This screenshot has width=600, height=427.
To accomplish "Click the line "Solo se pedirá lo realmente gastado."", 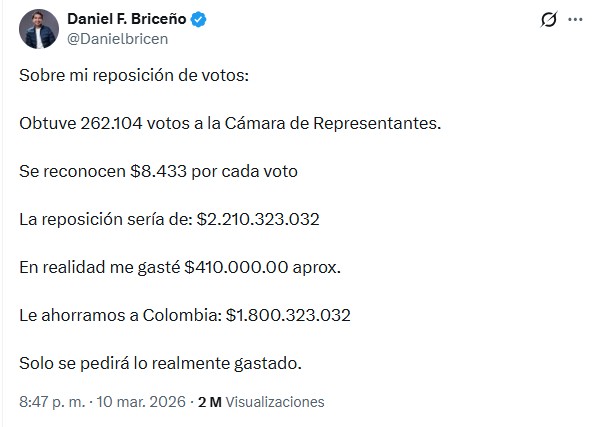I will pos(159,362).
